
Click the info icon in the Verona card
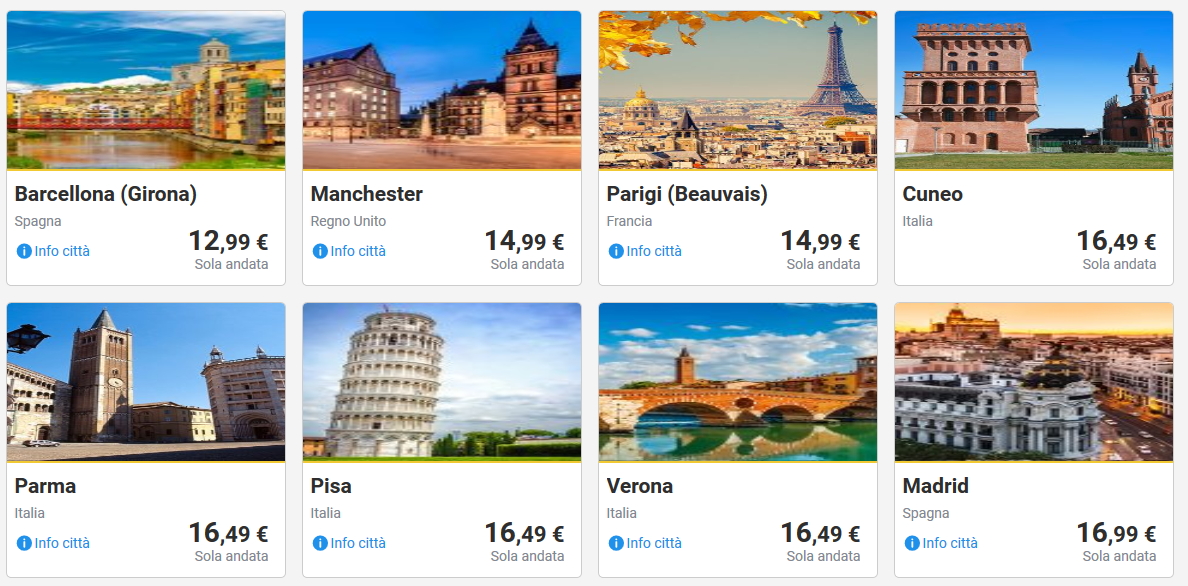[616, 543]
